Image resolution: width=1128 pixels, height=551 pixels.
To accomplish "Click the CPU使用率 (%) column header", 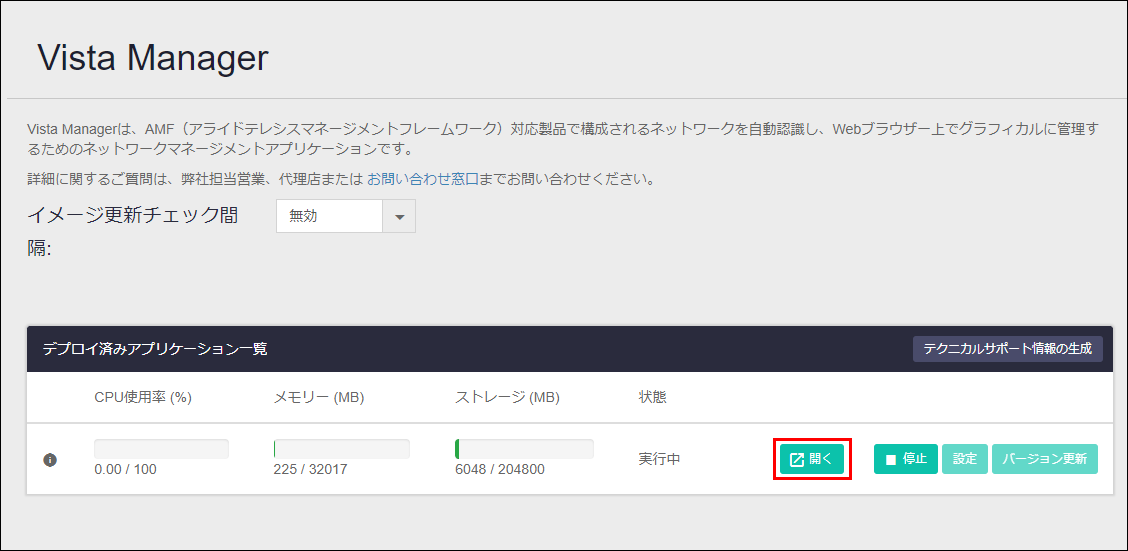I will tap(143, 397).
